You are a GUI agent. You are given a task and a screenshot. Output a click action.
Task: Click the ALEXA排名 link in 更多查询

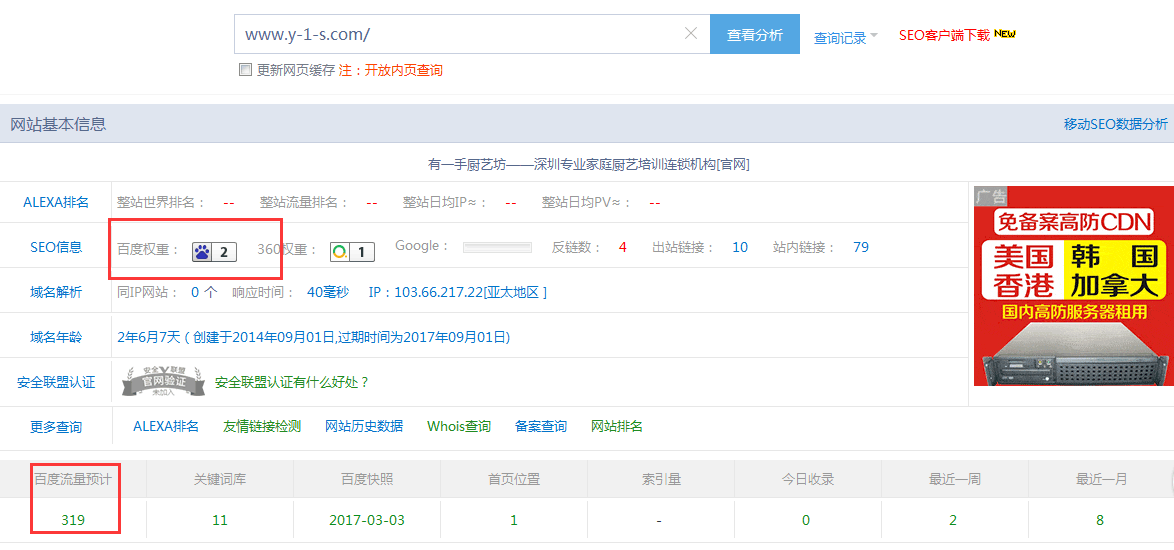click(166, 426)
